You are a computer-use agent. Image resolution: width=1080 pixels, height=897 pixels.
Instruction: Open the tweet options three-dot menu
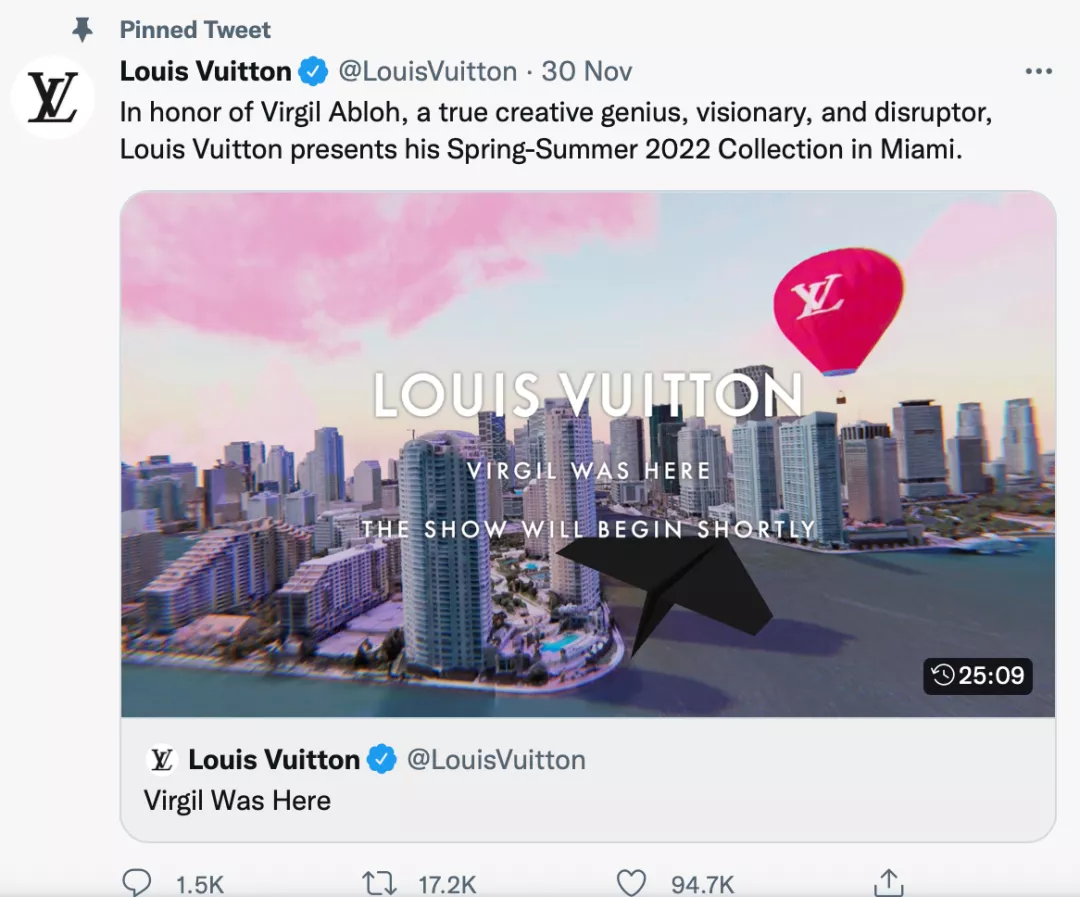(1039, 71)
